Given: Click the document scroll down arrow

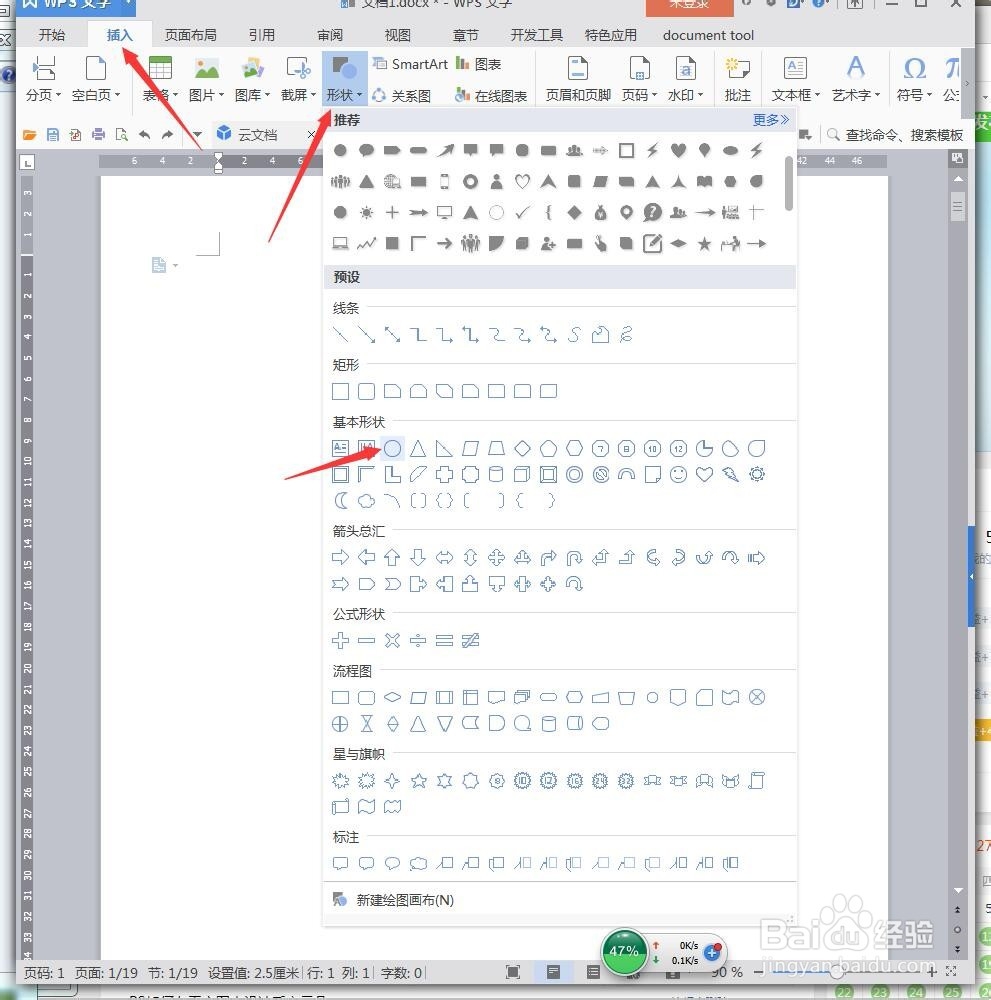Looking at the screenshot, I should pos(958,890).
